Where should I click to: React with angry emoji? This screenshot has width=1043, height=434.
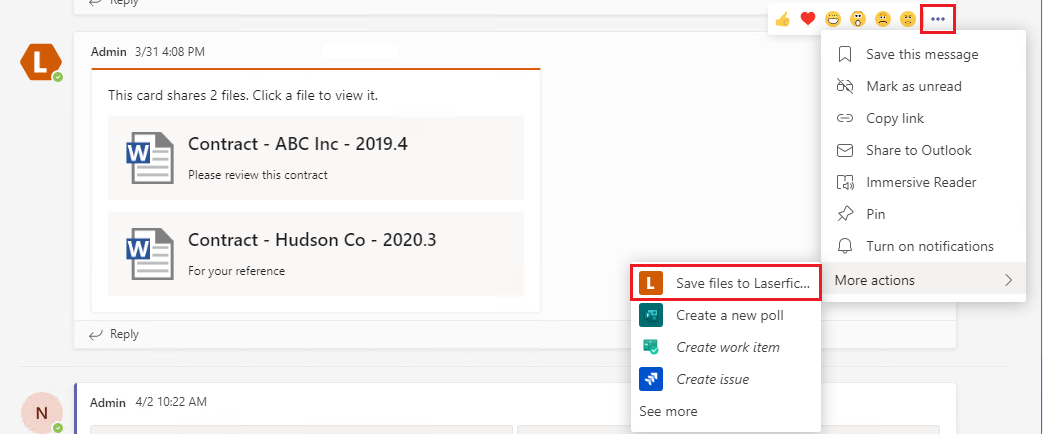point(908,19)
